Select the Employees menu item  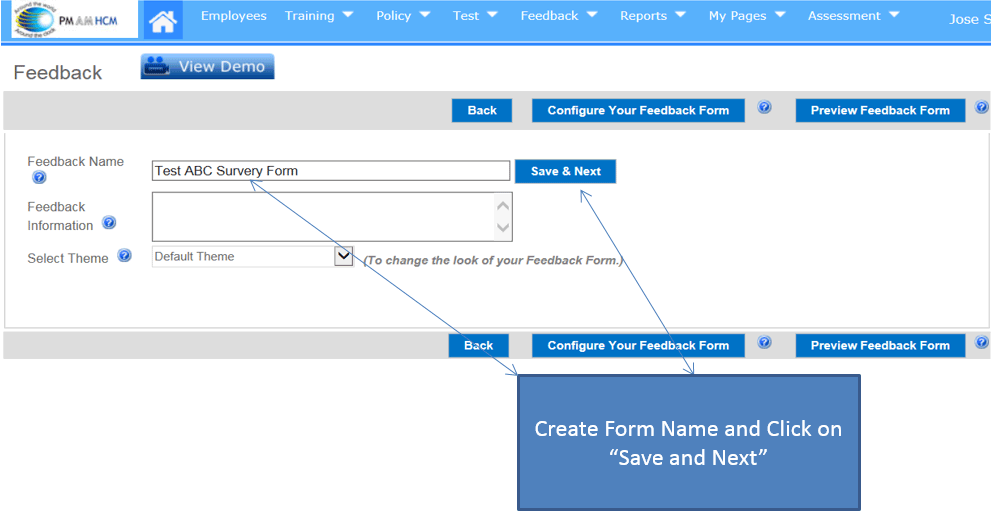234,16
